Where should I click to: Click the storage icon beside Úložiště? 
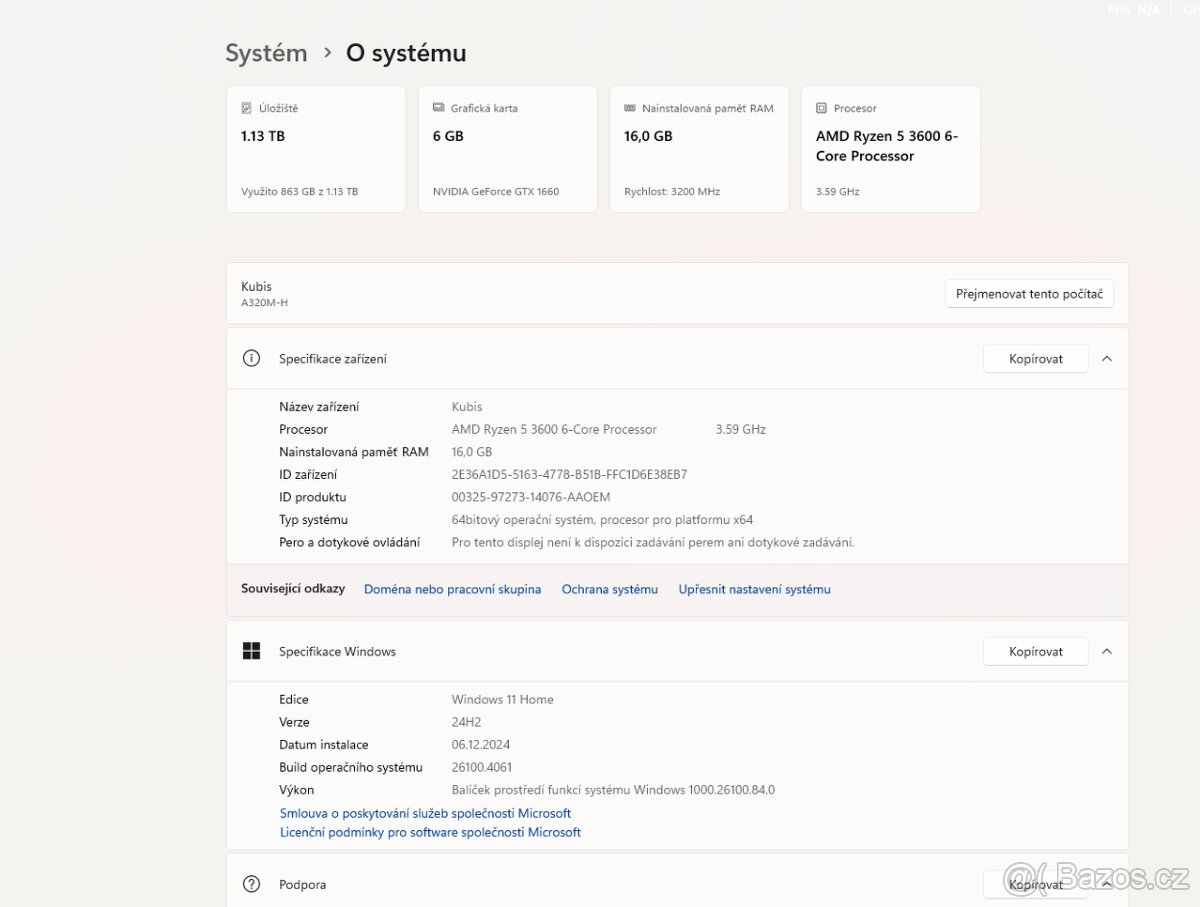[246, 108]
